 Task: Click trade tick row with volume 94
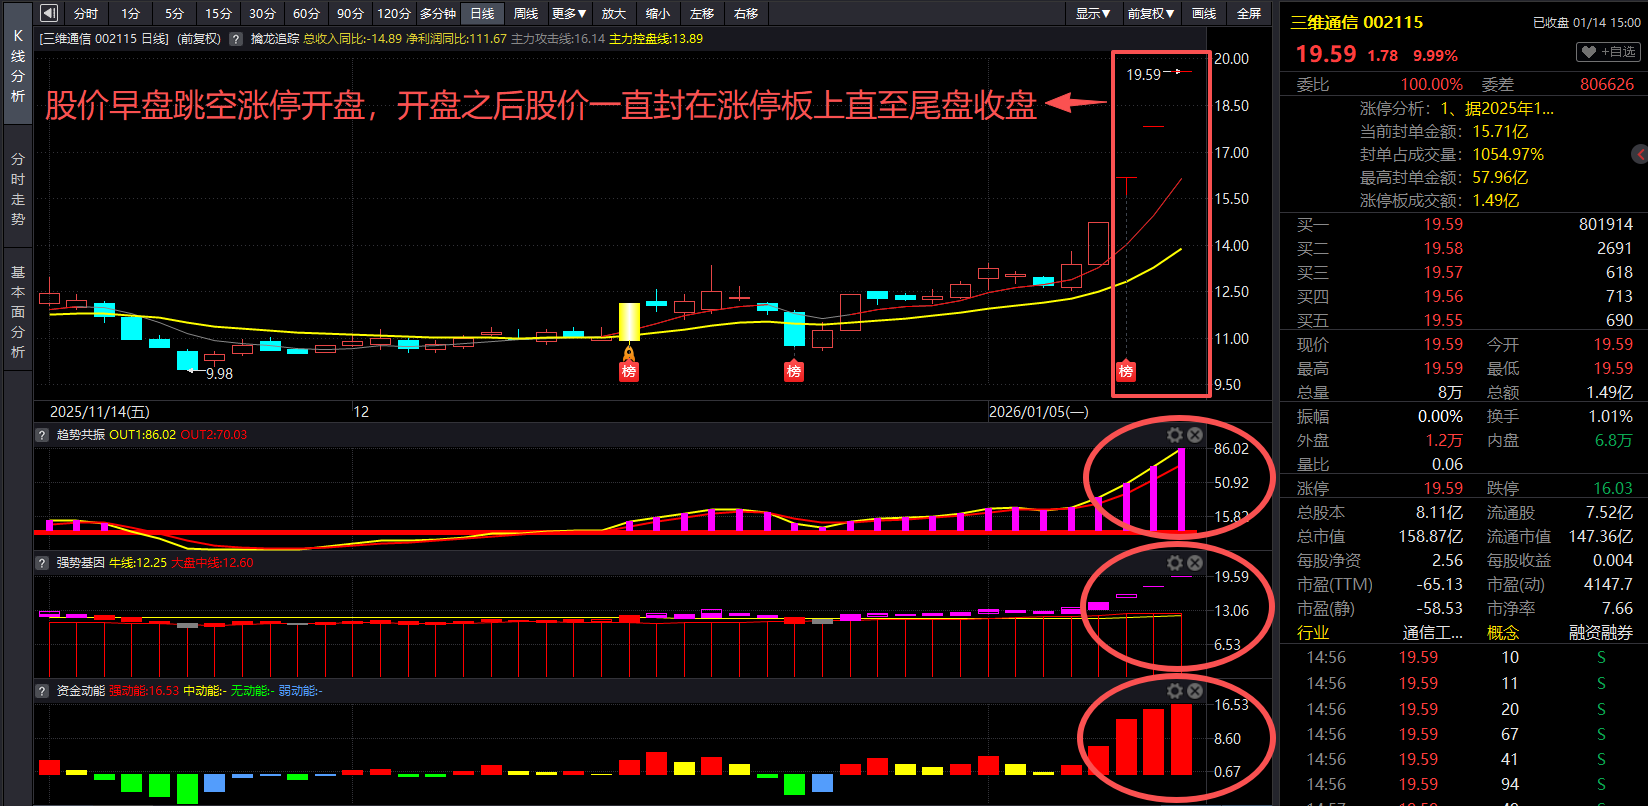[1464, 784]
